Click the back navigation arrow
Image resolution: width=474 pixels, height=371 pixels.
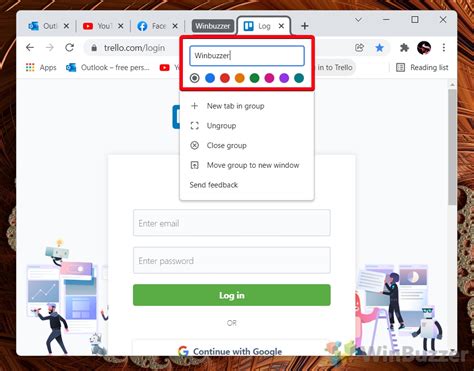(30, 48)
